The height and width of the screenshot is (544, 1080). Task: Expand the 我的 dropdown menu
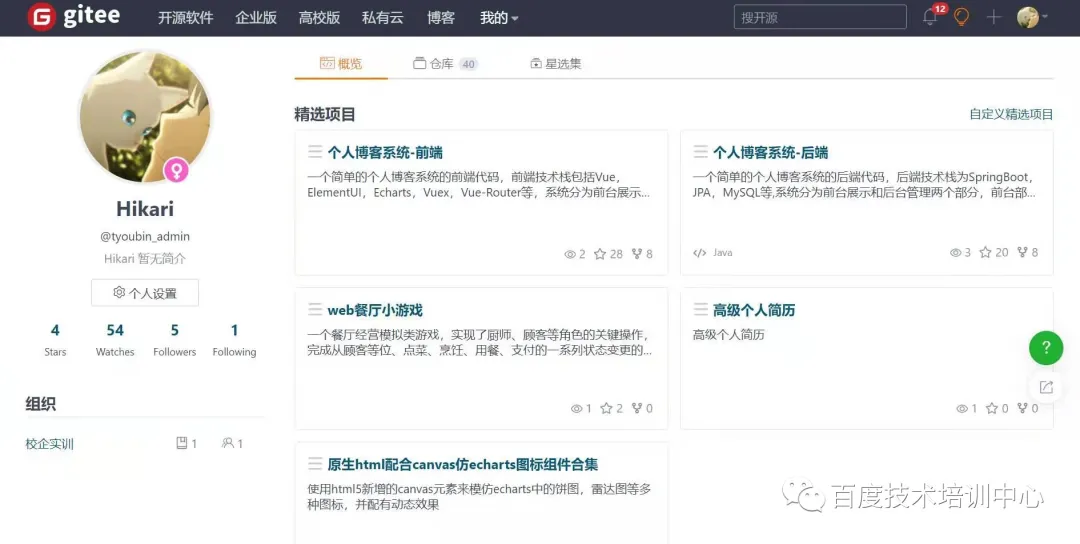[499, 18]
